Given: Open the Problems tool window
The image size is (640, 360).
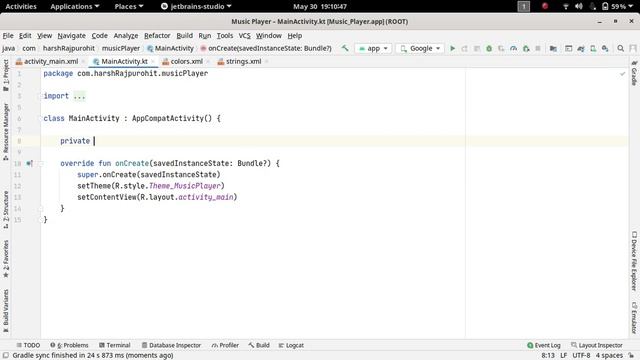Looking at the screenshot, I should pos(69,345).
